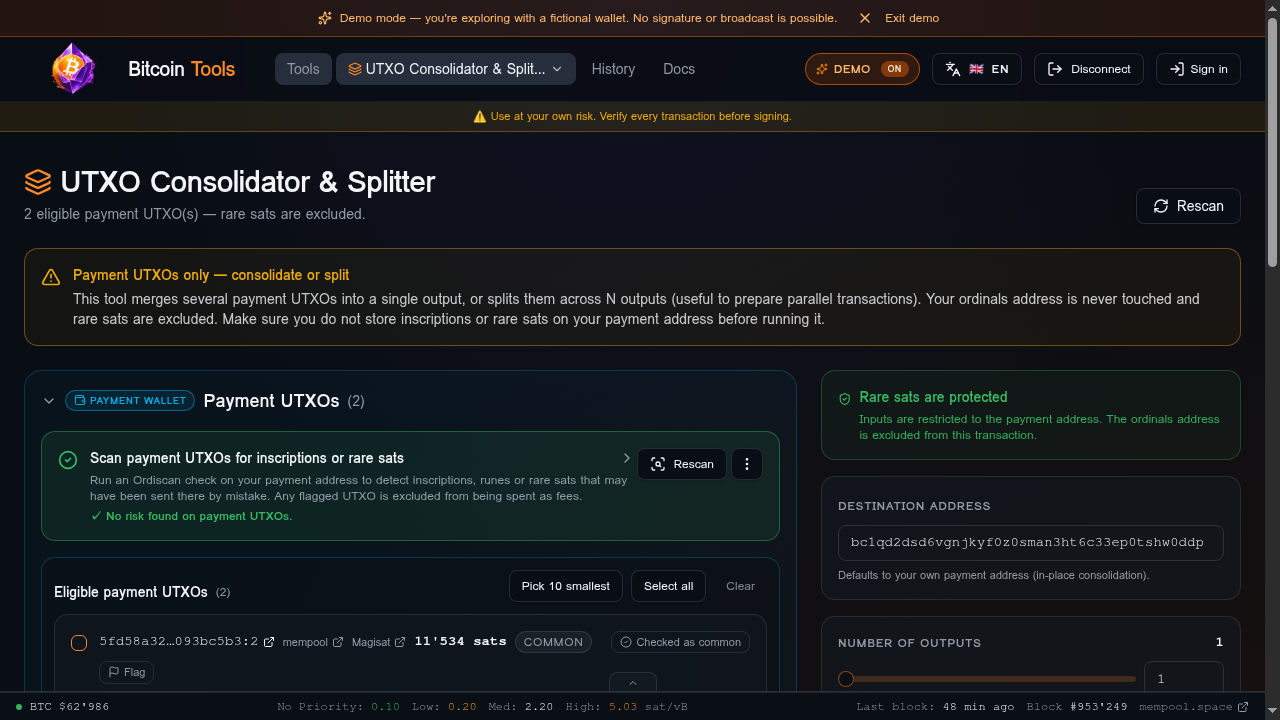Viewport: 1280px width, 720px height.
Task: Click the collapse-up chevron tab below UTXO row
Action: (x=633, y=683)
